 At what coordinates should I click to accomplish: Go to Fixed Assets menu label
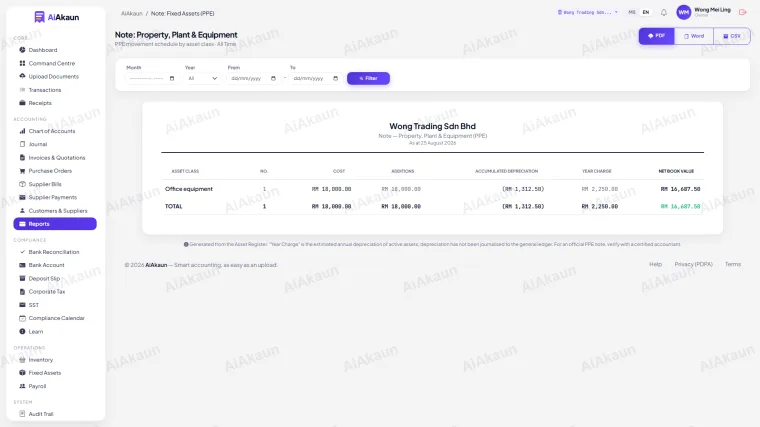click(45, 373)
